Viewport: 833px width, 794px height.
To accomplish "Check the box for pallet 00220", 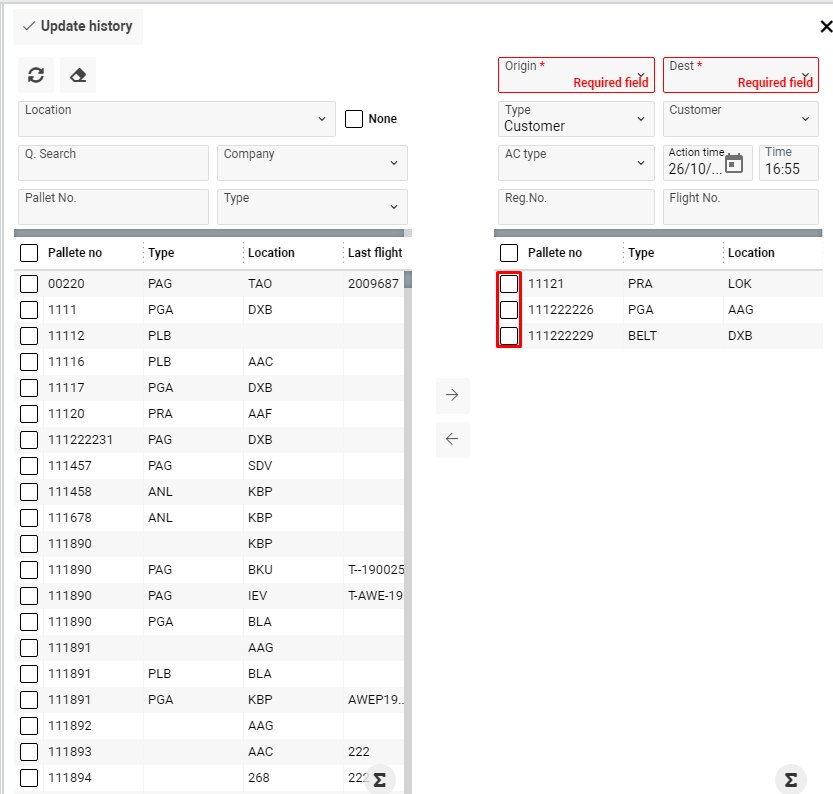I will [29, 284].
